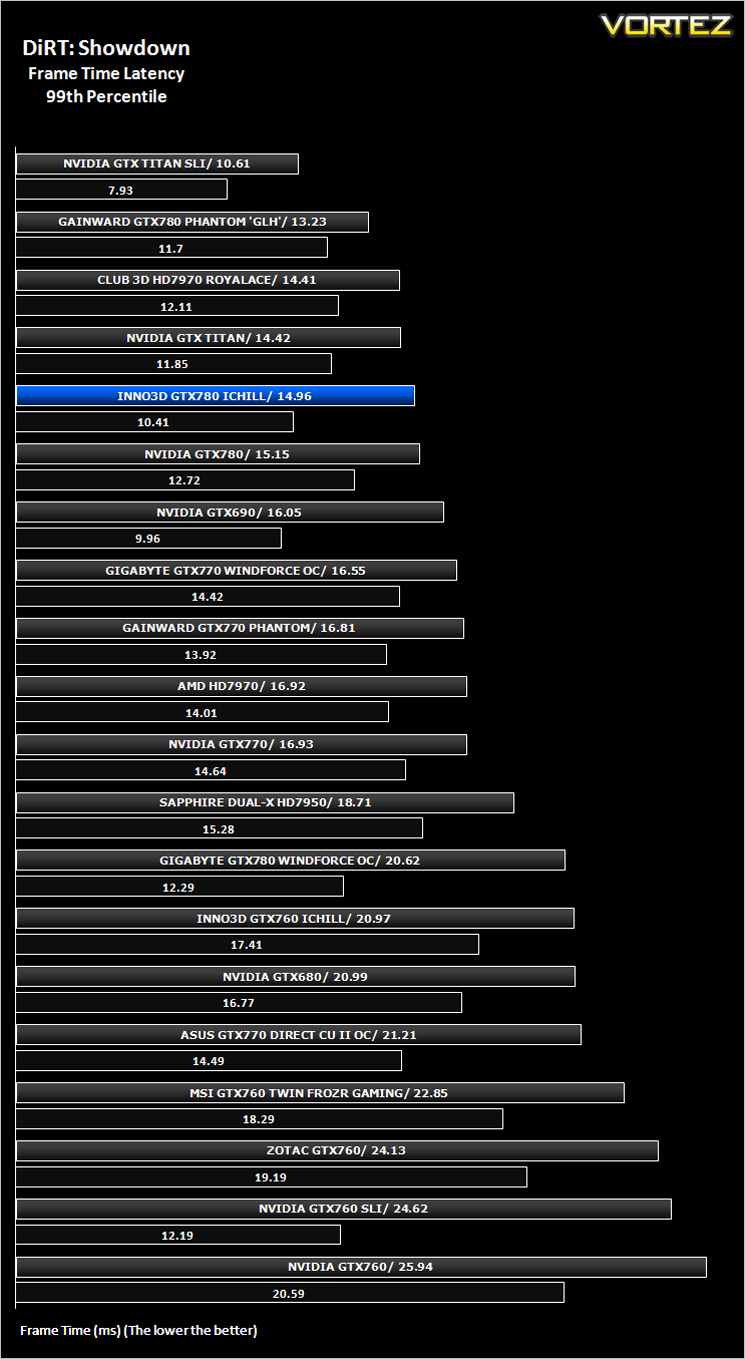This screenshot has width=745, height=1359.
Task: Select the NVIDIA GTX TITAN SLI 10.61 bar
Action: 157,164
